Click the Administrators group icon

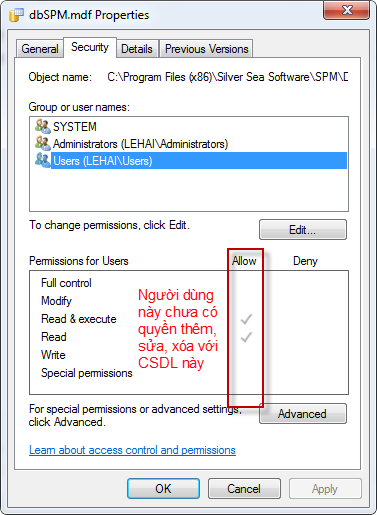pos(43,143)
